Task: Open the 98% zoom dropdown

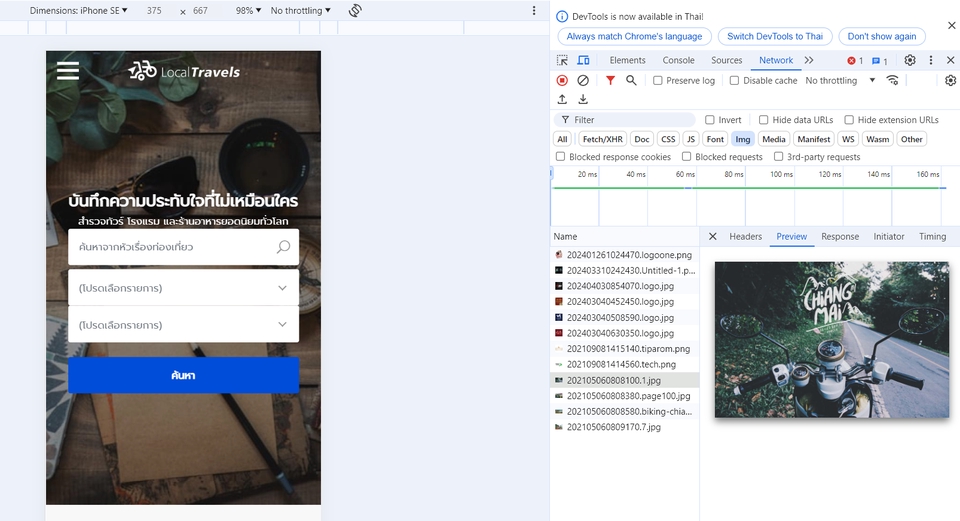Action: tap(249, 10)
